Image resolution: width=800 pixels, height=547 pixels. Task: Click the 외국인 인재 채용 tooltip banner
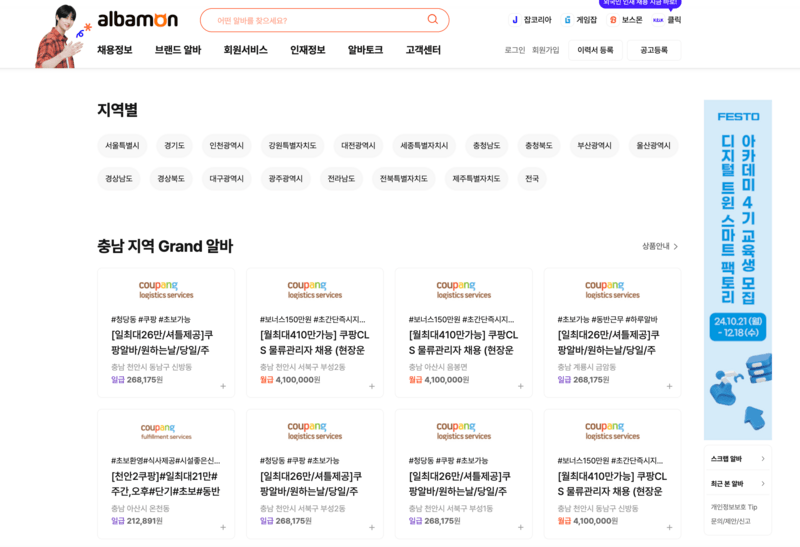(x=640, y=4)
